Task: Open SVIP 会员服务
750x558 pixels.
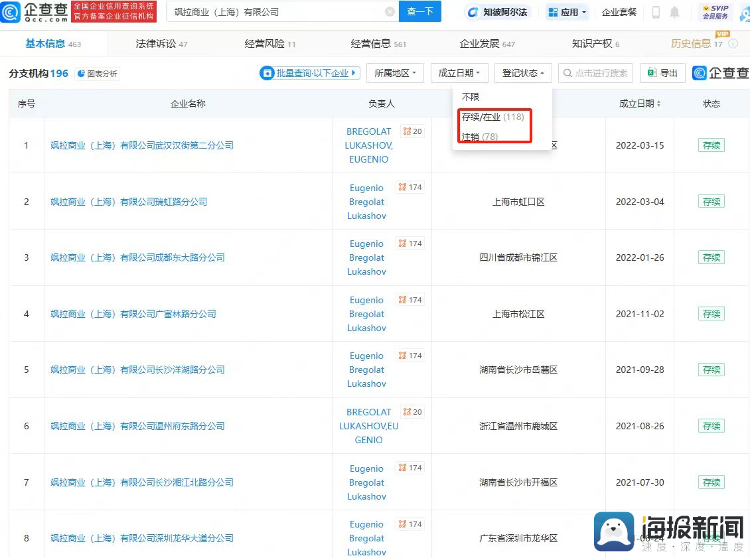Action: [x=716, y=12]
